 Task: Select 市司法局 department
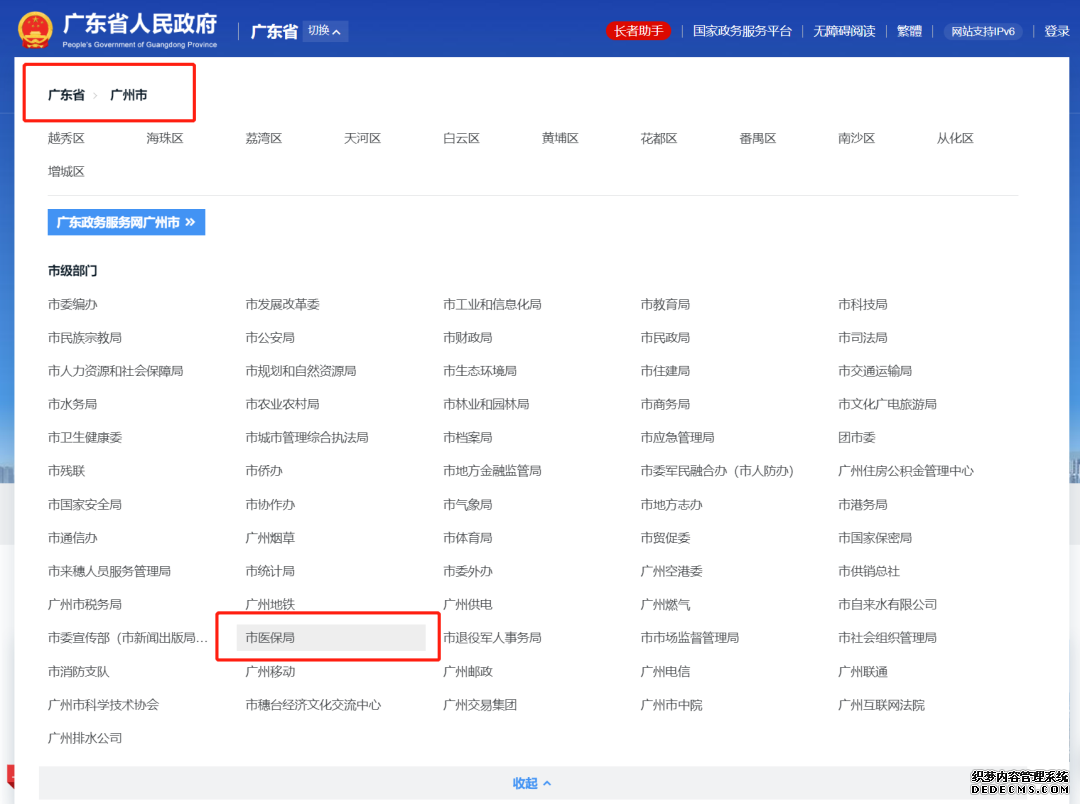click(x=862, y=338)
